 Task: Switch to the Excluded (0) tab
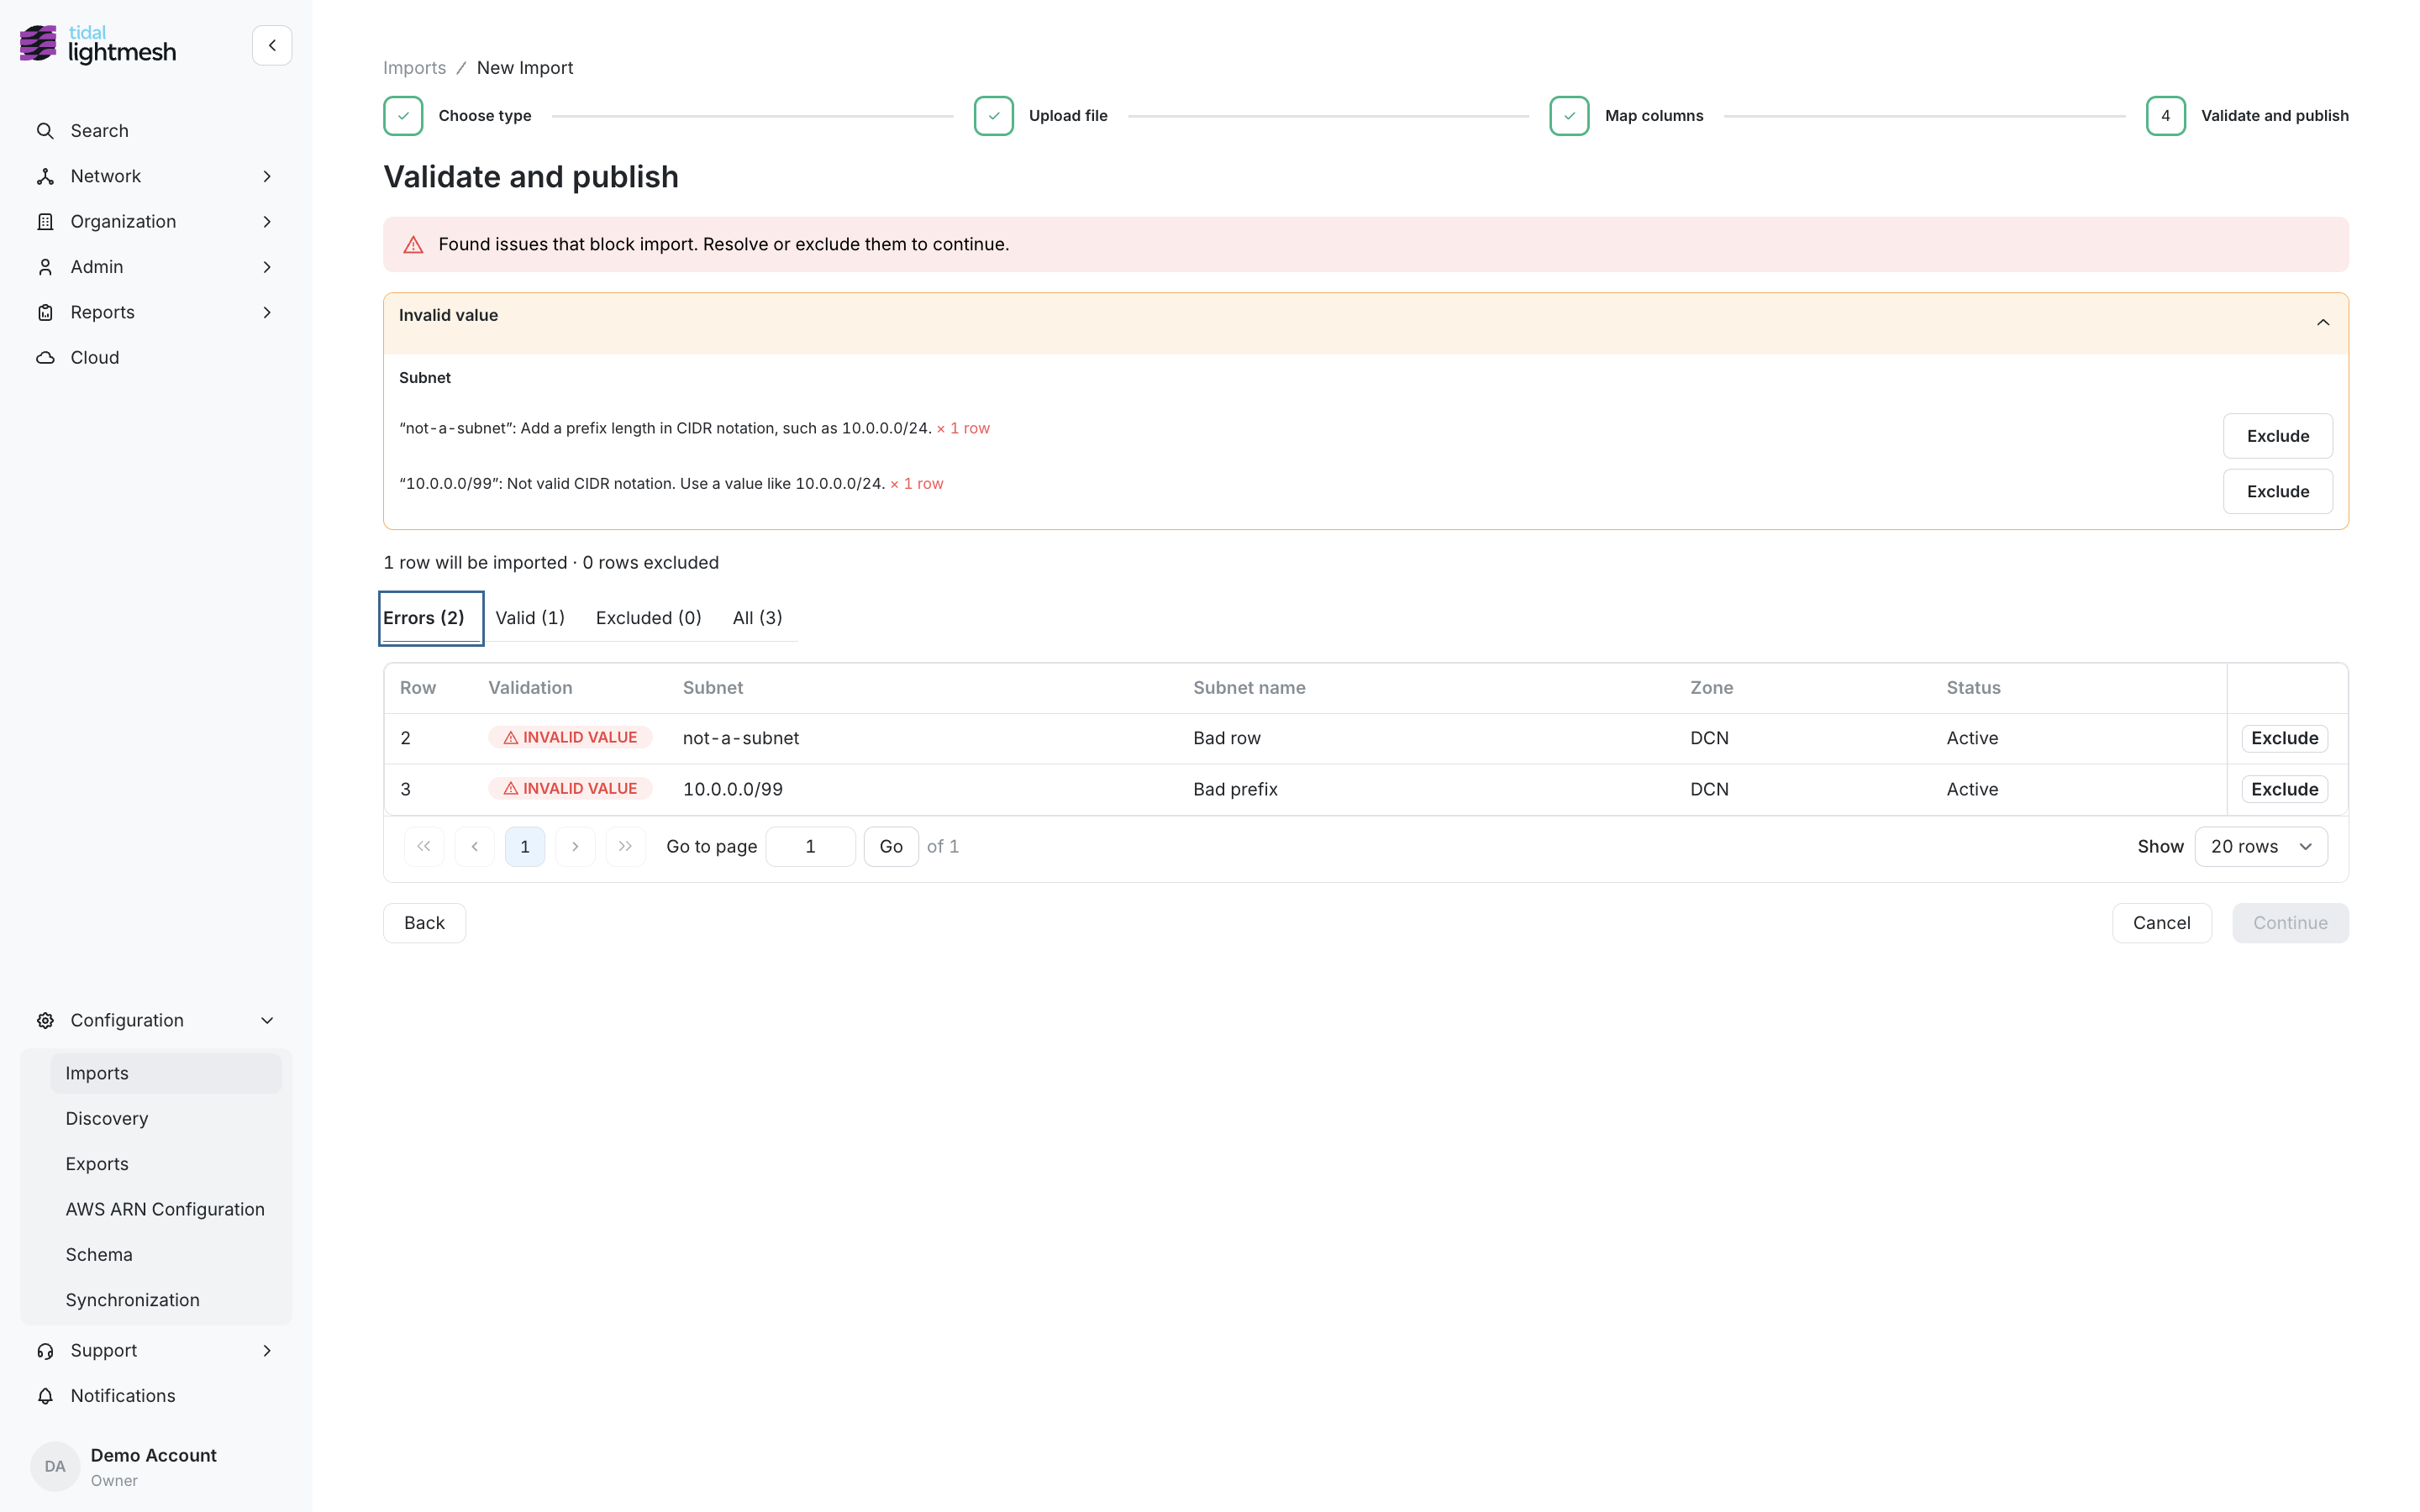point(648,618)
